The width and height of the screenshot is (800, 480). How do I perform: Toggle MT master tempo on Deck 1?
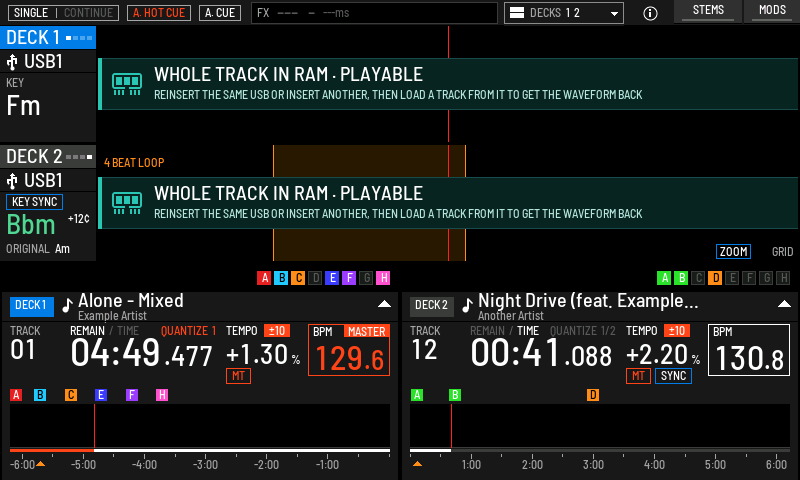point(238,376)
